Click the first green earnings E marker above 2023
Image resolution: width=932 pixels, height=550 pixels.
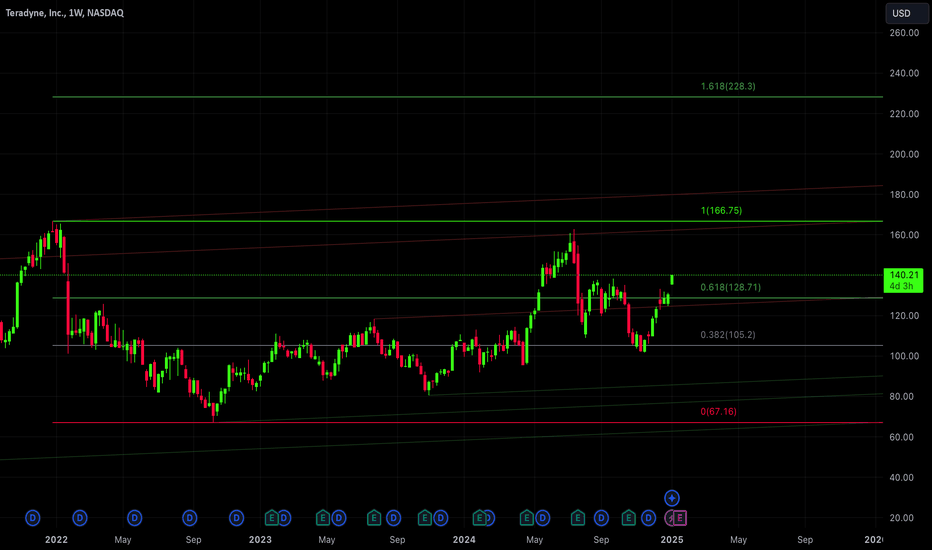tap(271, 518)
